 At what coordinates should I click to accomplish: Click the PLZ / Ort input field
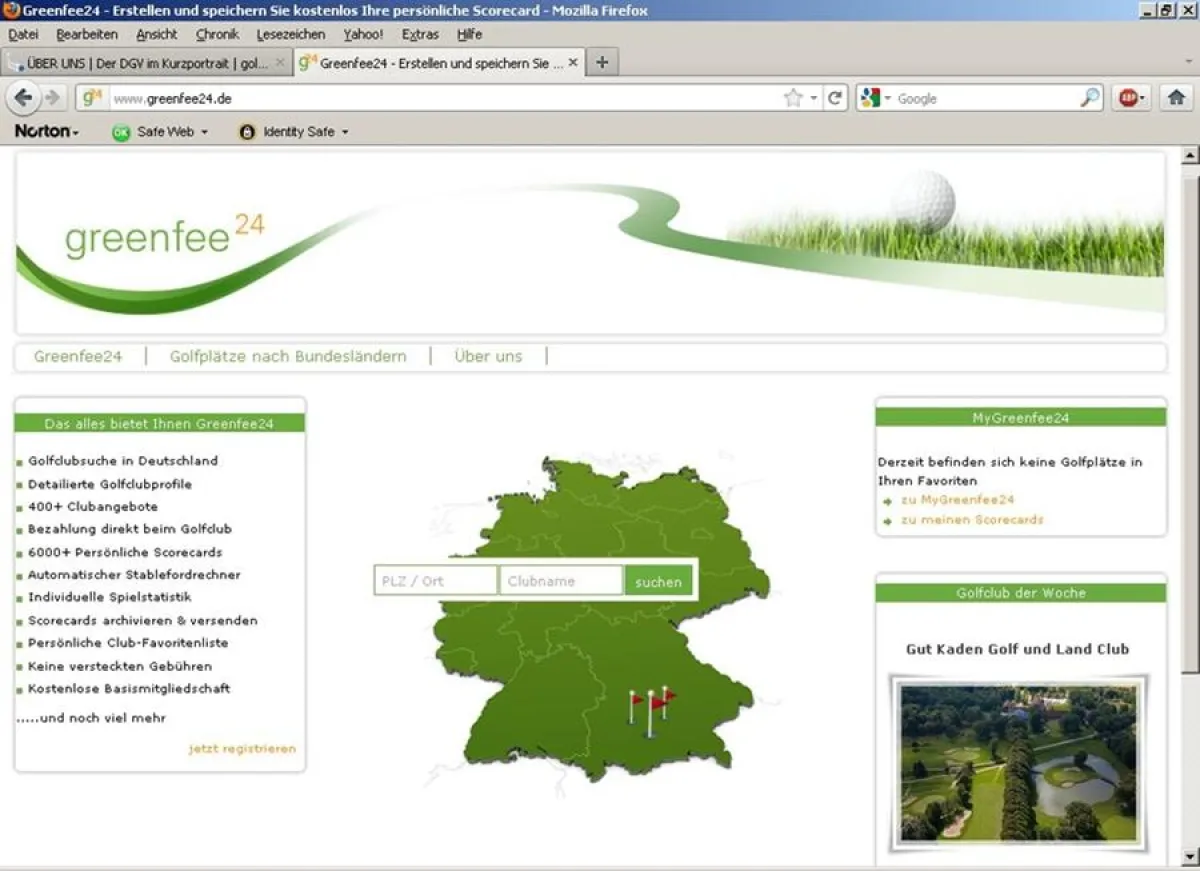pos(436,581)
